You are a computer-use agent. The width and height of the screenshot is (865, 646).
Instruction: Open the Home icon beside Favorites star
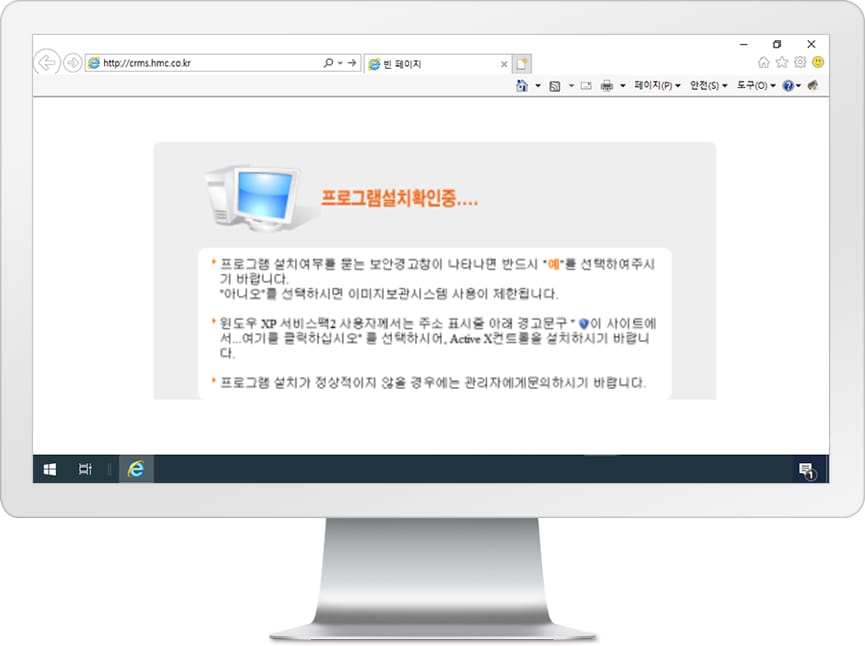(764, 62)
